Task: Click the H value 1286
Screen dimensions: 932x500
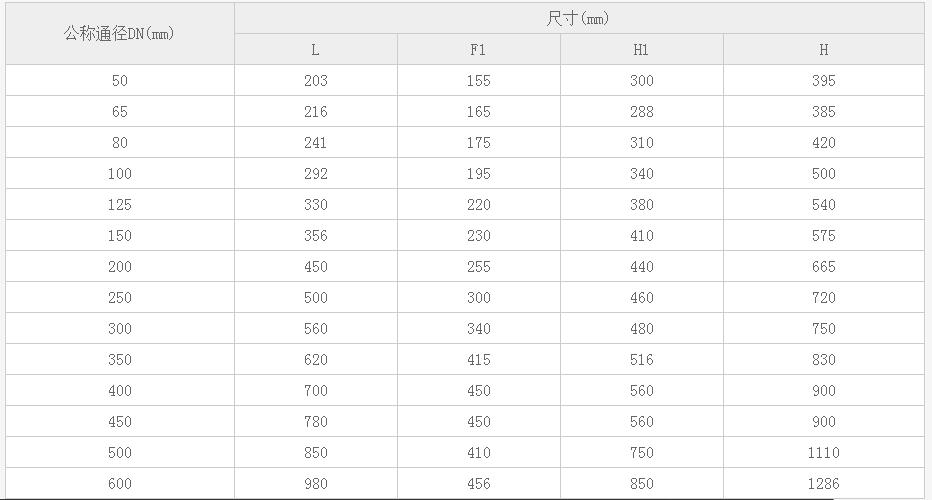Action: 823,484
